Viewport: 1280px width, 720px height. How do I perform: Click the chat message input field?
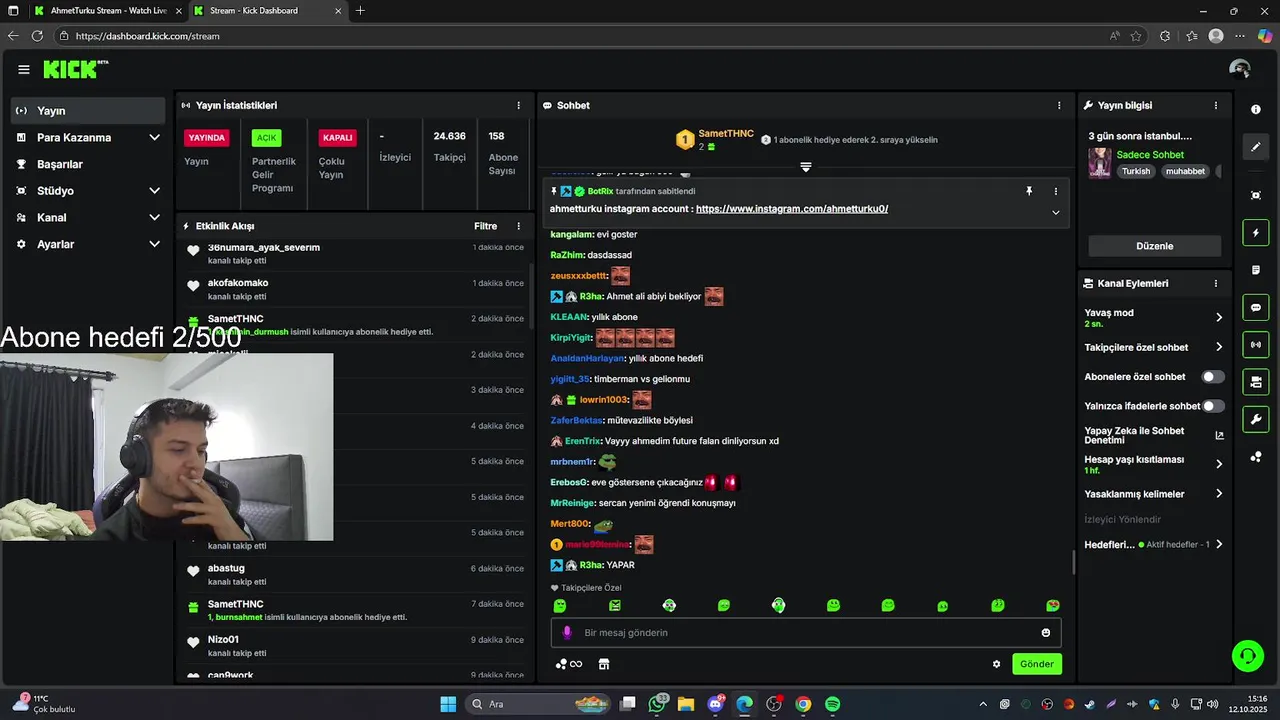(x=805, y=633)
